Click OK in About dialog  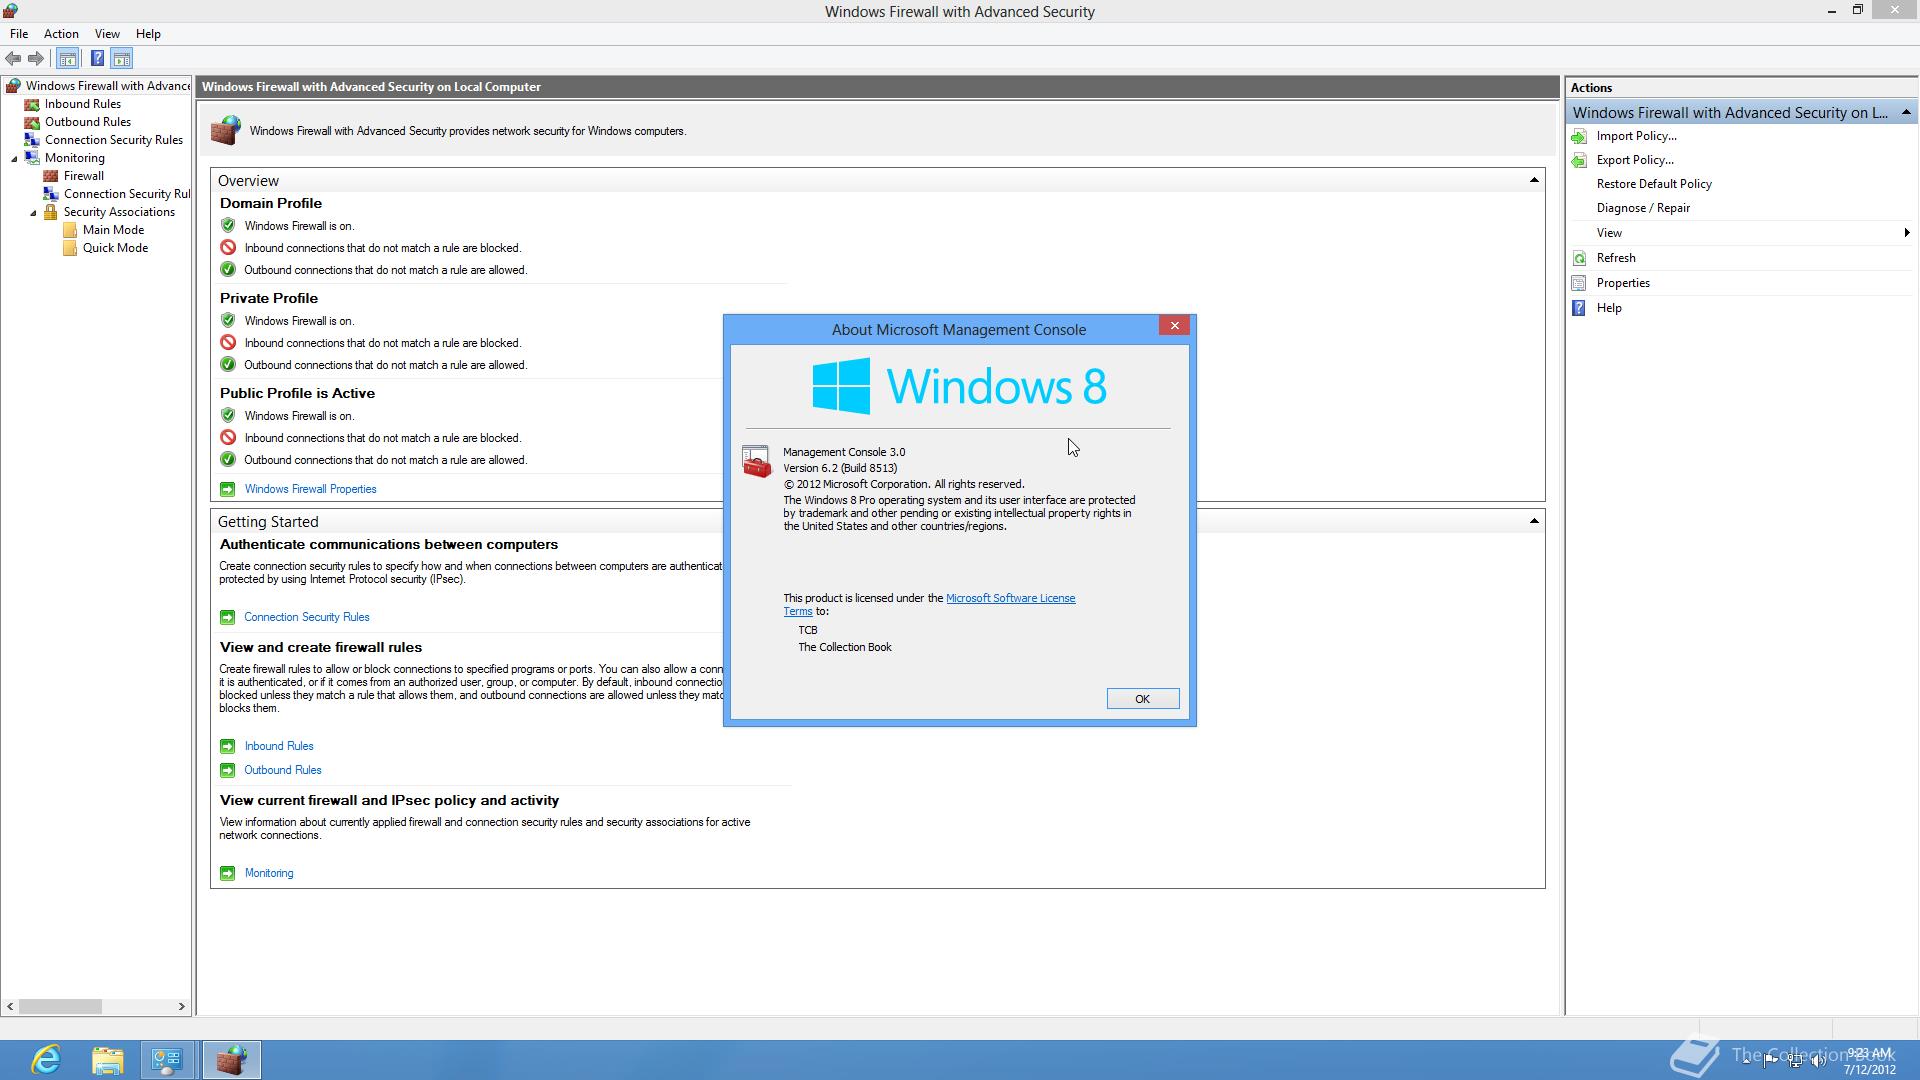point(1142,699)
